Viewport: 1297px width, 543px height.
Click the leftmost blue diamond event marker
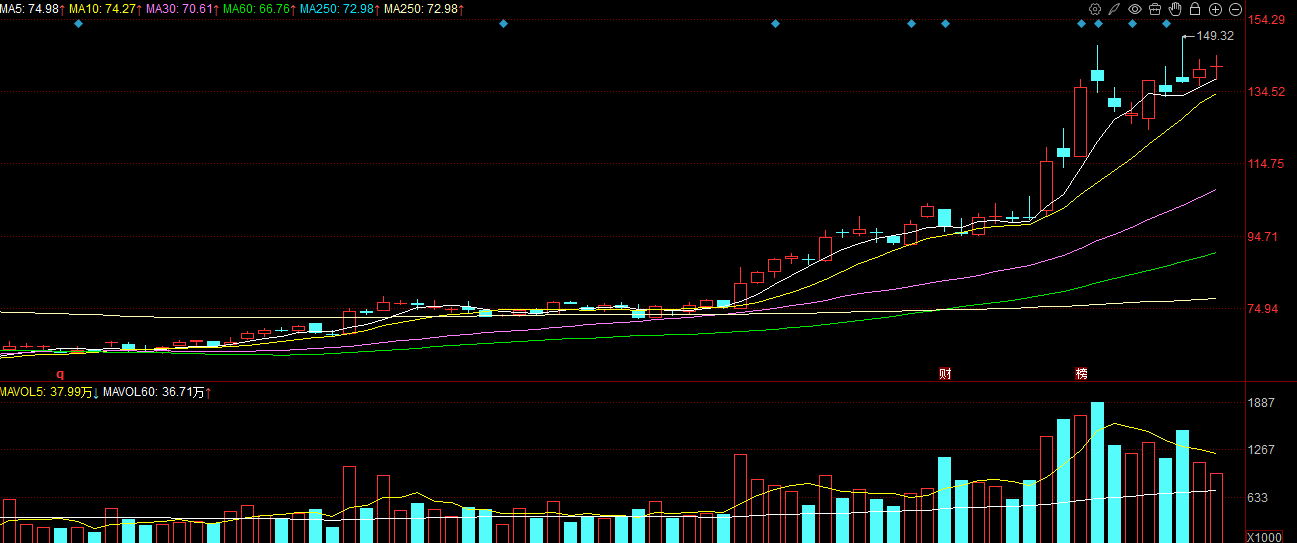pos(79,24)
